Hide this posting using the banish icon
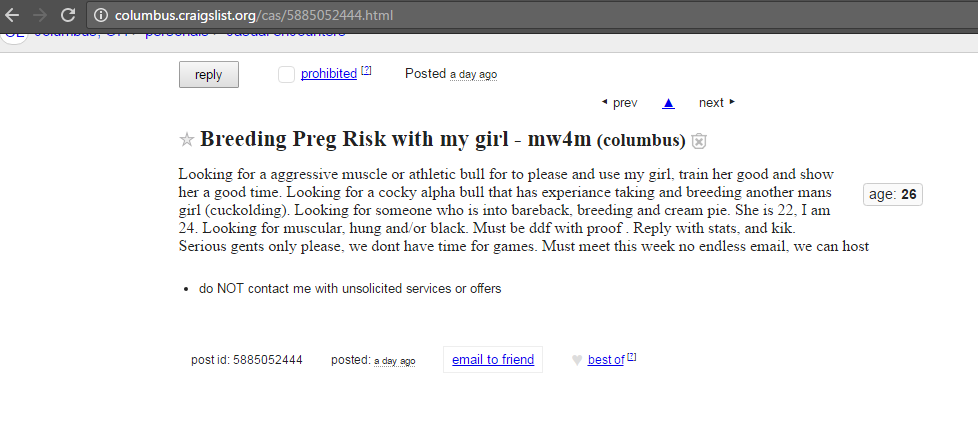Screen dimensions: 978x430 699,141
